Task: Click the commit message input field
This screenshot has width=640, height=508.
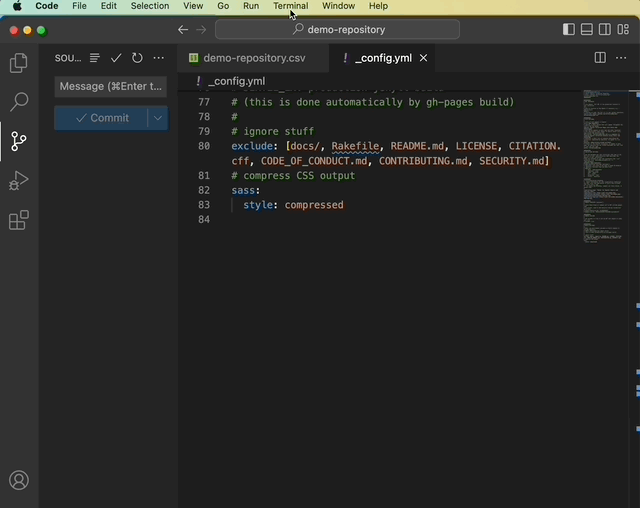Action: tap(110, 86)
